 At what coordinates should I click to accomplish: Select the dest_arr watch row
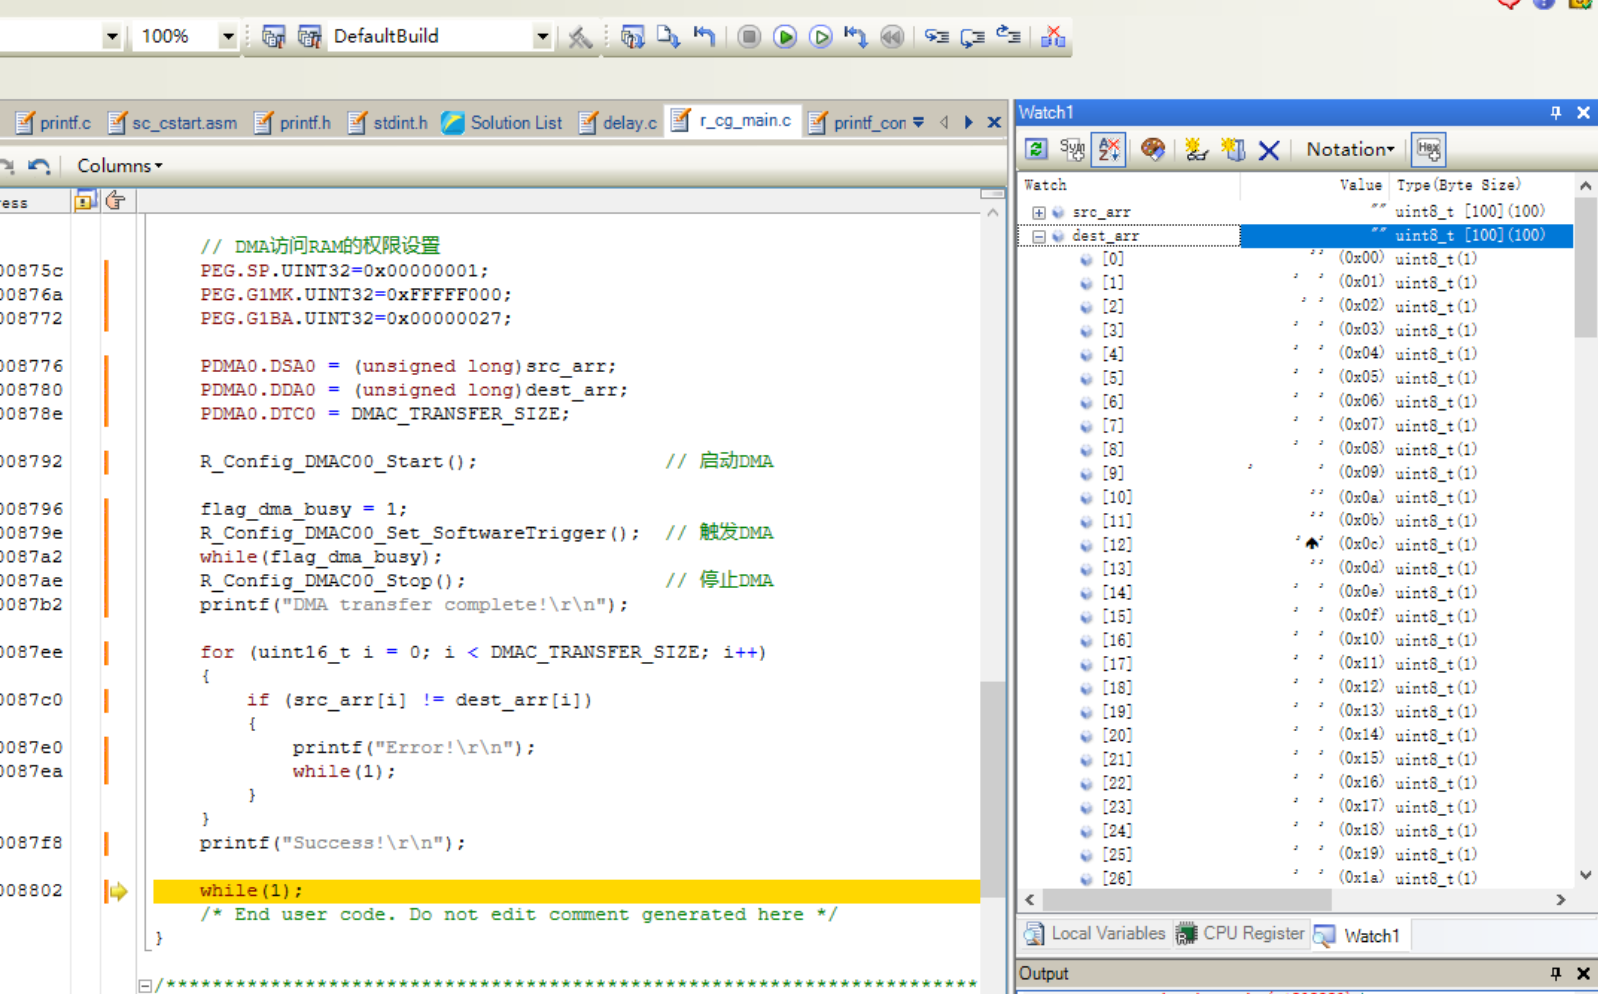[1296, 236]
